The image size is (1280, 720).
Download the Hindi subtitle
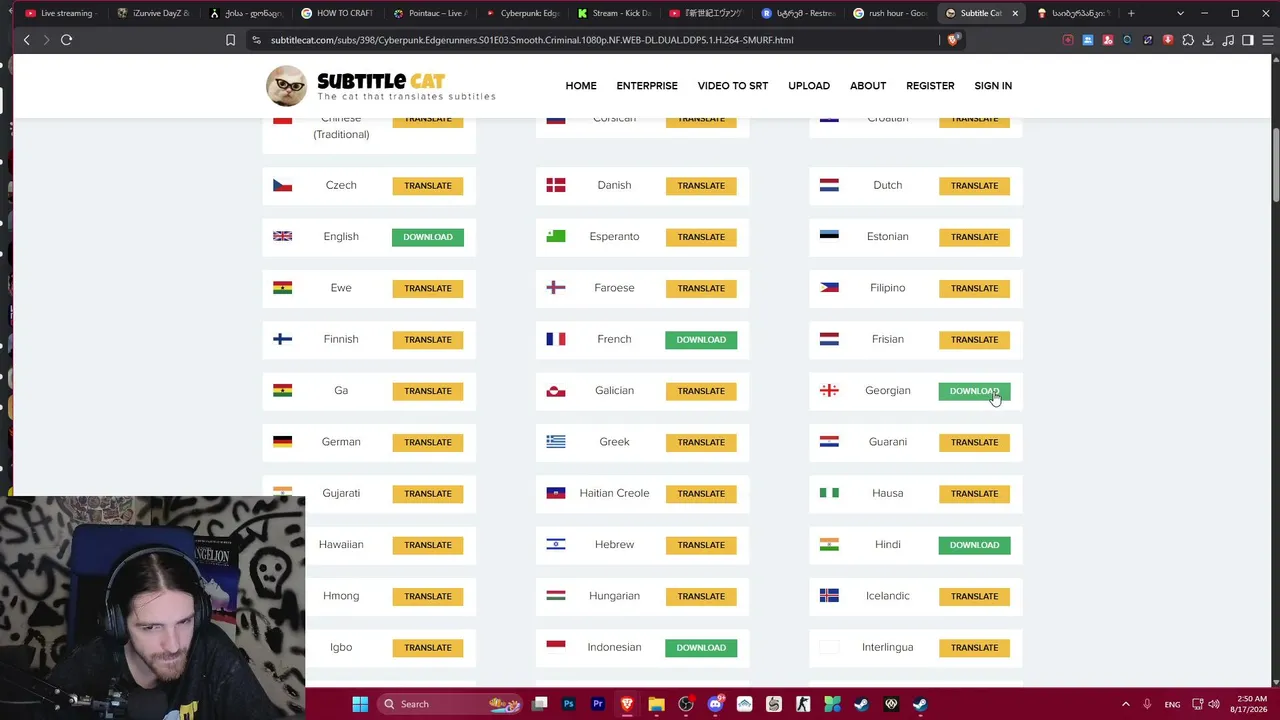pos(974,545)
